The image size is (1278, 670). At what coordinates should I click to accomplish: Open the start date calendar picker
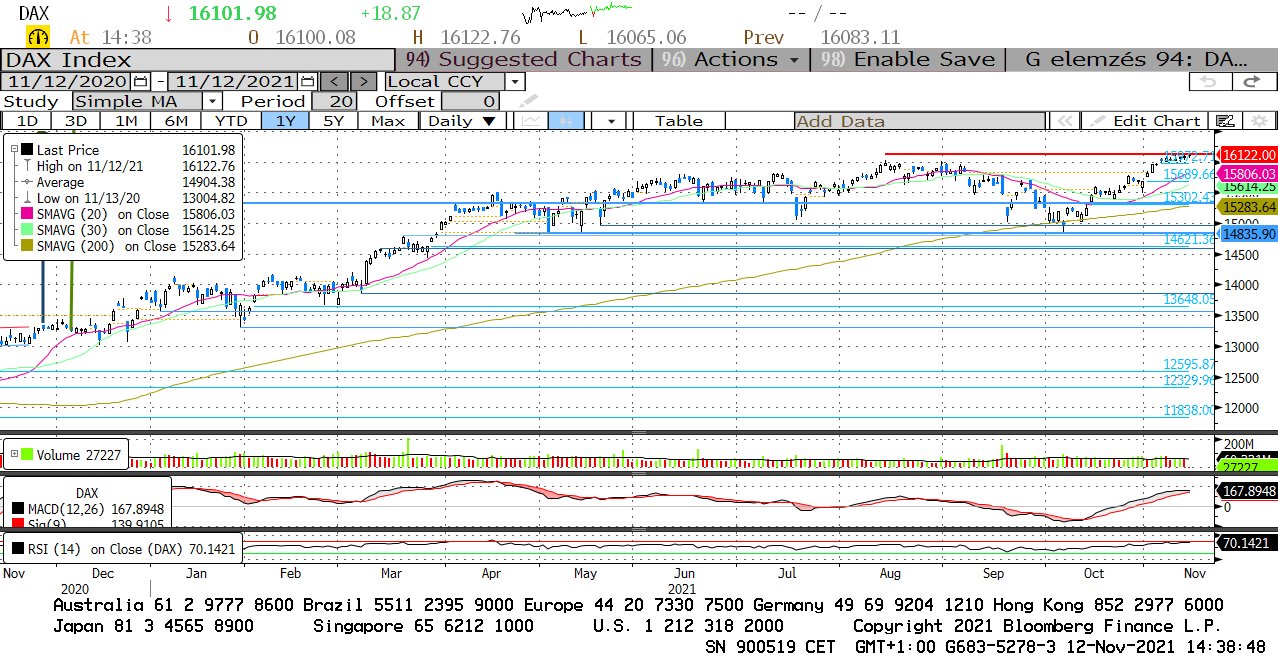tap(140, 81)
